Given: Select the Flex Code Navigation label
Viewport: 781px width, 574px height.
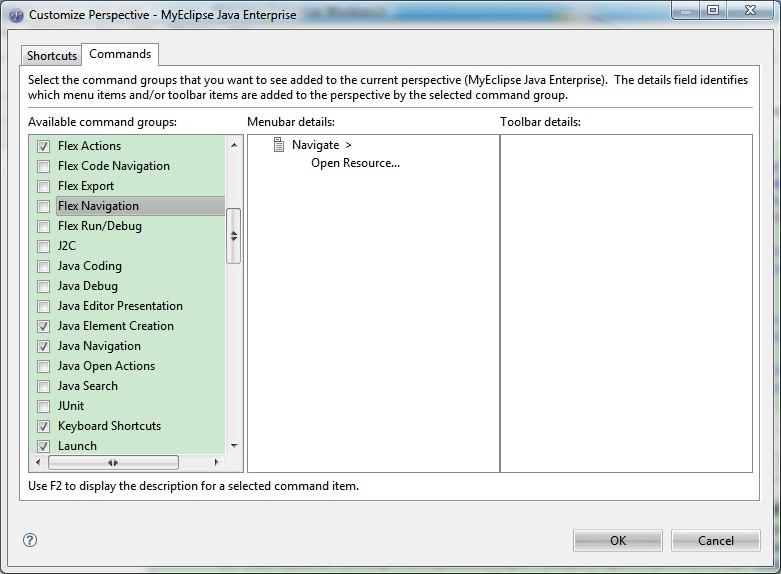Looking at the screenshot, I should [114, 166].
